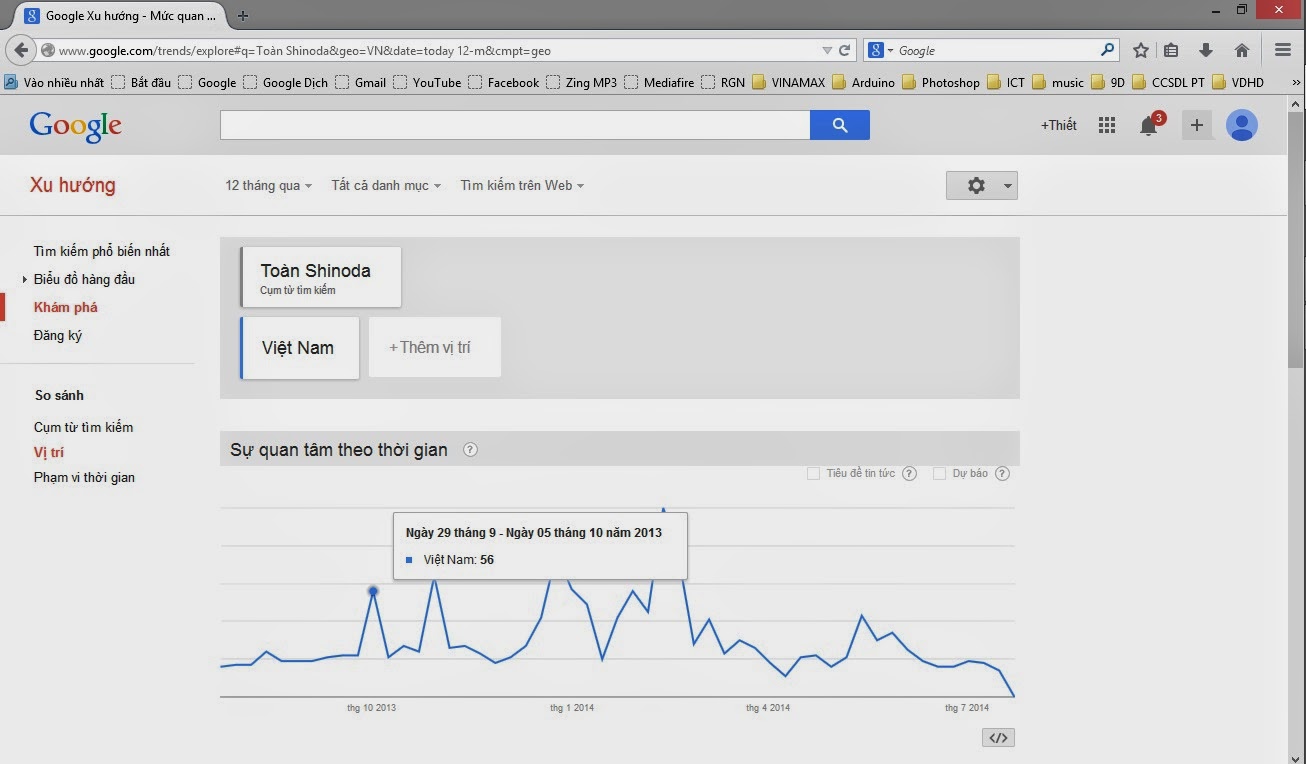Open the Google apps grid launcher
1306x764 pixels.
tap(1106, 124)
